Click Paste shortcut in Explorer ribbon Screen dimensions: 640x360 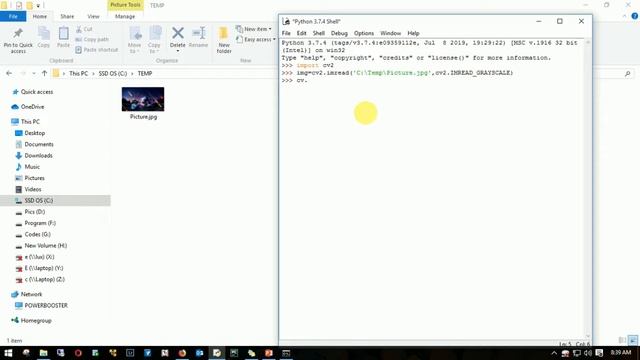tap(97, 50)
